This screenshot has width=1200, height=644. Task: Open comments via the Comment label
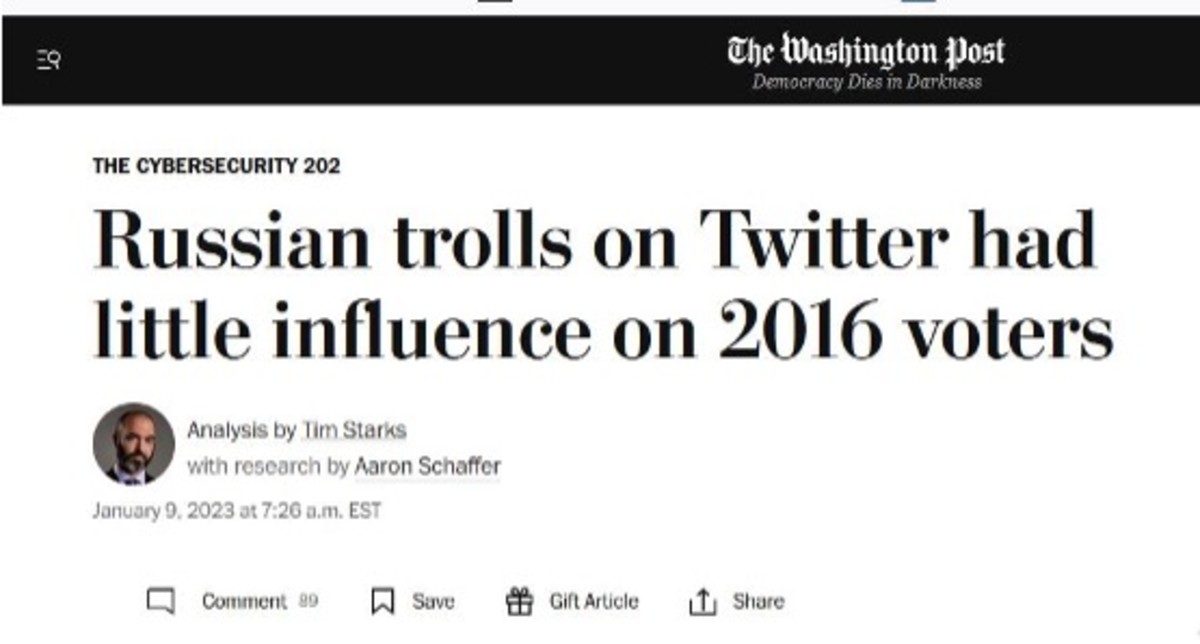coord(244,601)
